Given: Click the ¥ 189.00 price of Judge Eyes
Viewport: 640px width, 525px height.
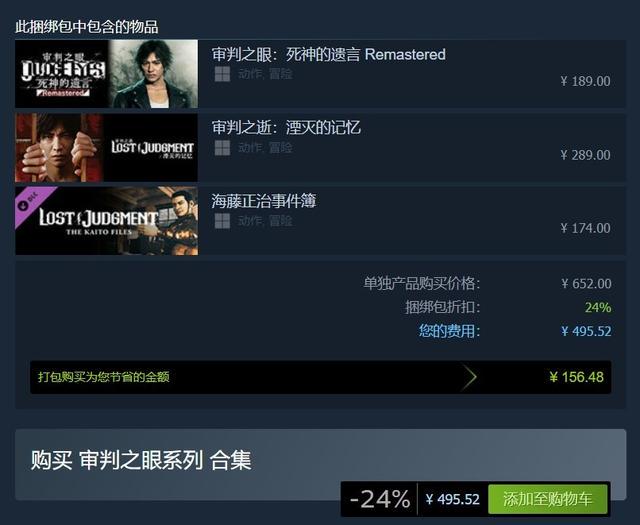Looking at the screenshot, I should (x=586, y=81).
